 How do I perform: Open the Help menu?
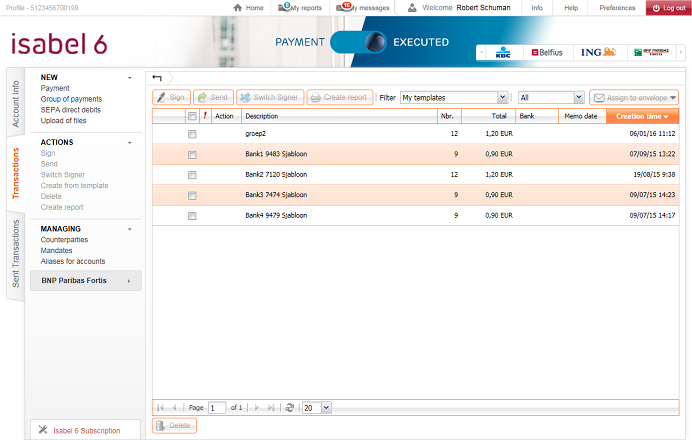pyautogui.click(x=571, y=8)
